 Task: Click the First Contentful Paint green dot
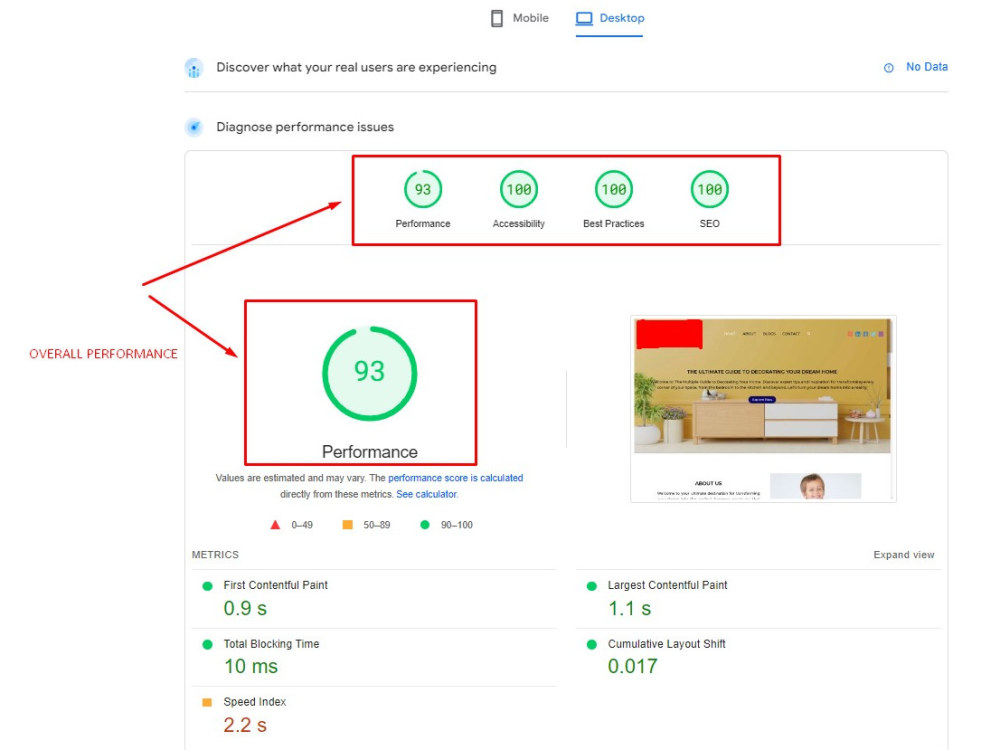click(x=207, y=586)
